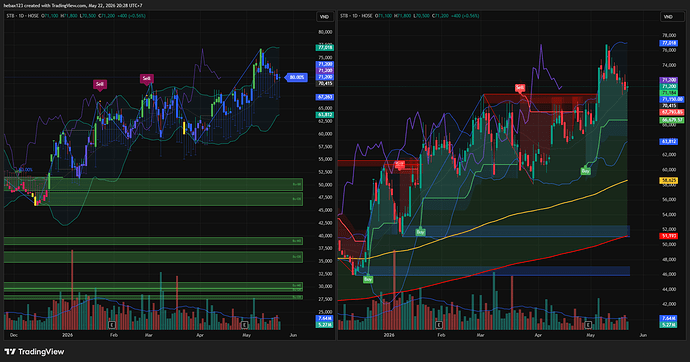This screenshot has height=362, width=690.
Task: Click the 7.64M volume label on right chart
Action: point(668,318)
